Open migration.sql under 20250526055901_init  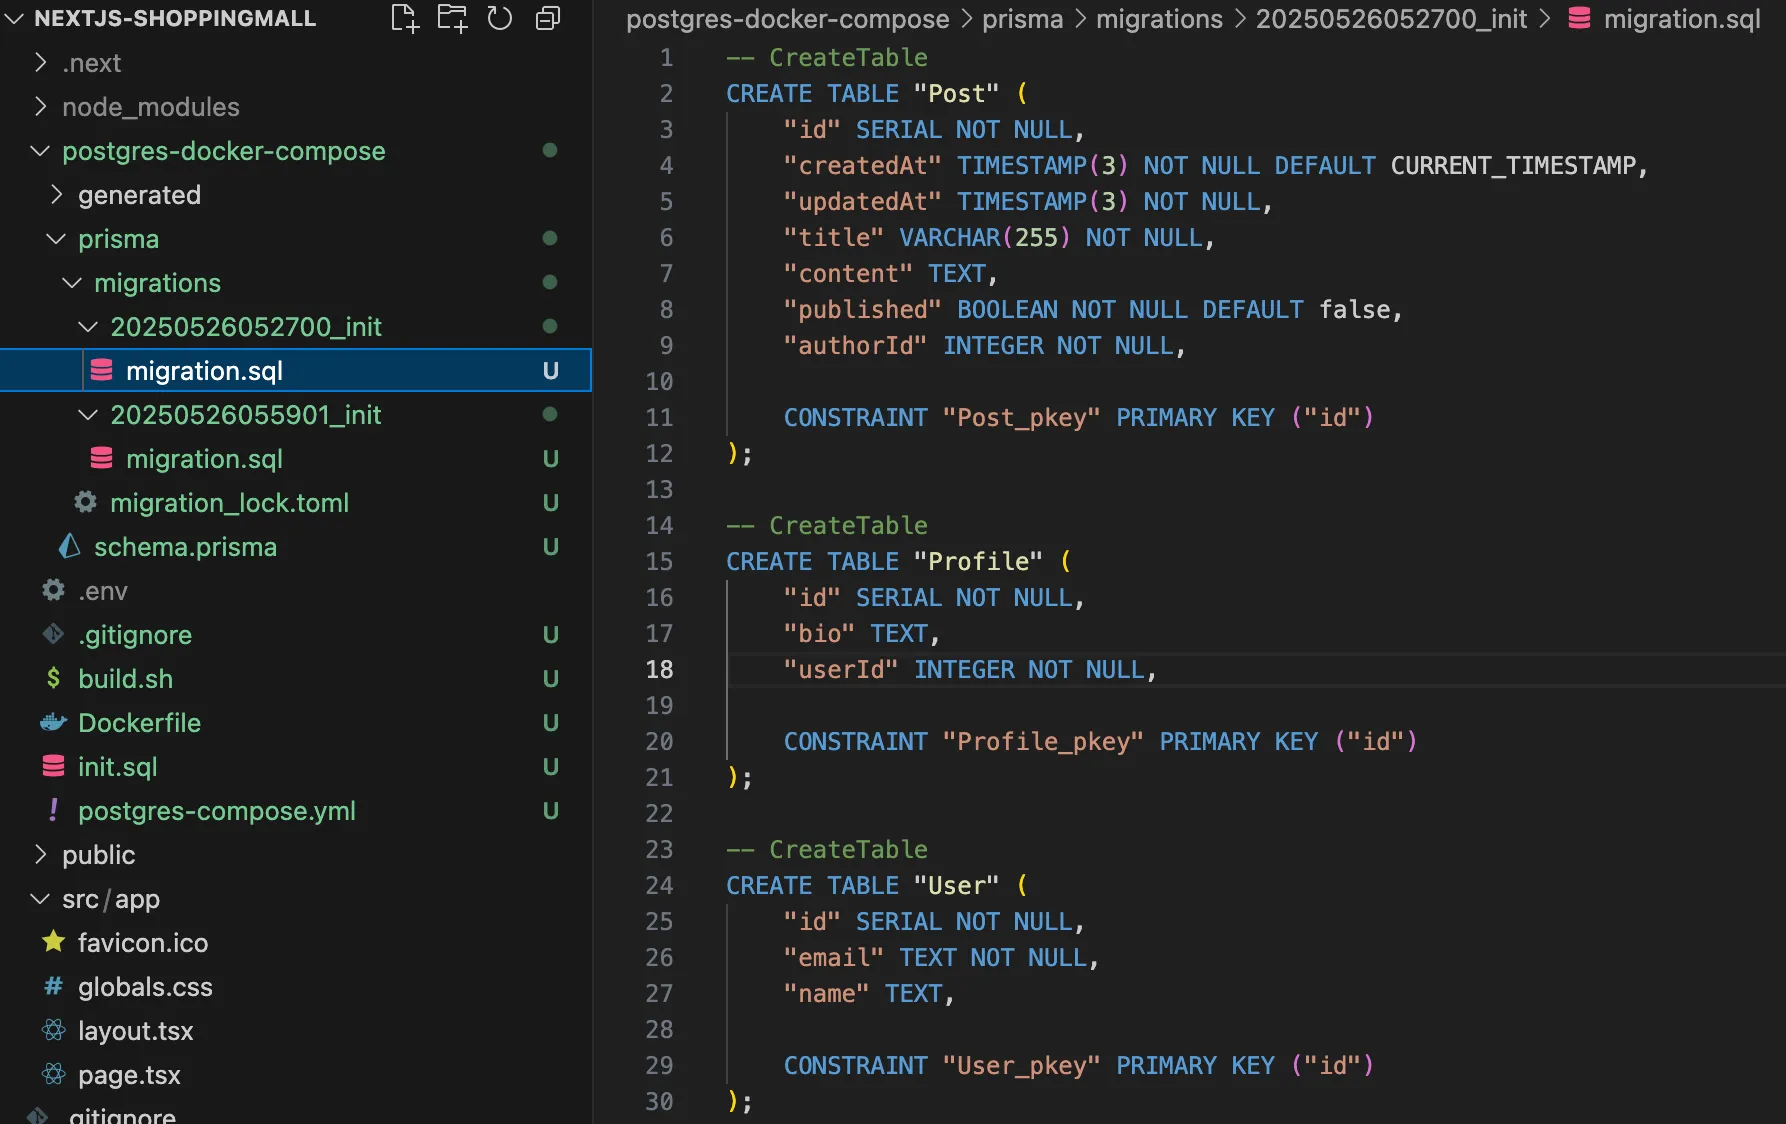(204, 459)
